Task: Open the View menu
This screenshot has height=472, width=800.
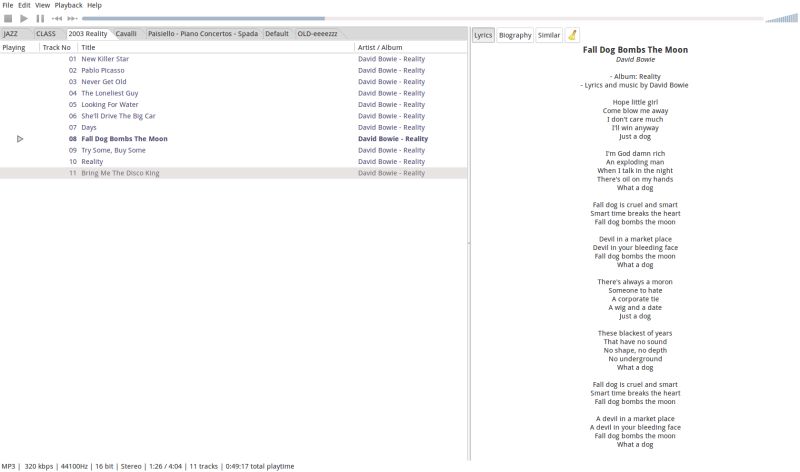Action: click(42, 5)
